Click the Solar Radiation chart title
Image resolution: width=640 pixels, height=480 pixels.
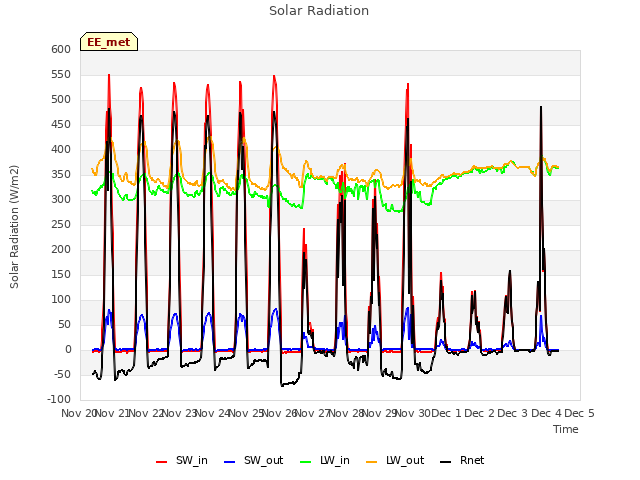tap(319, 11)
